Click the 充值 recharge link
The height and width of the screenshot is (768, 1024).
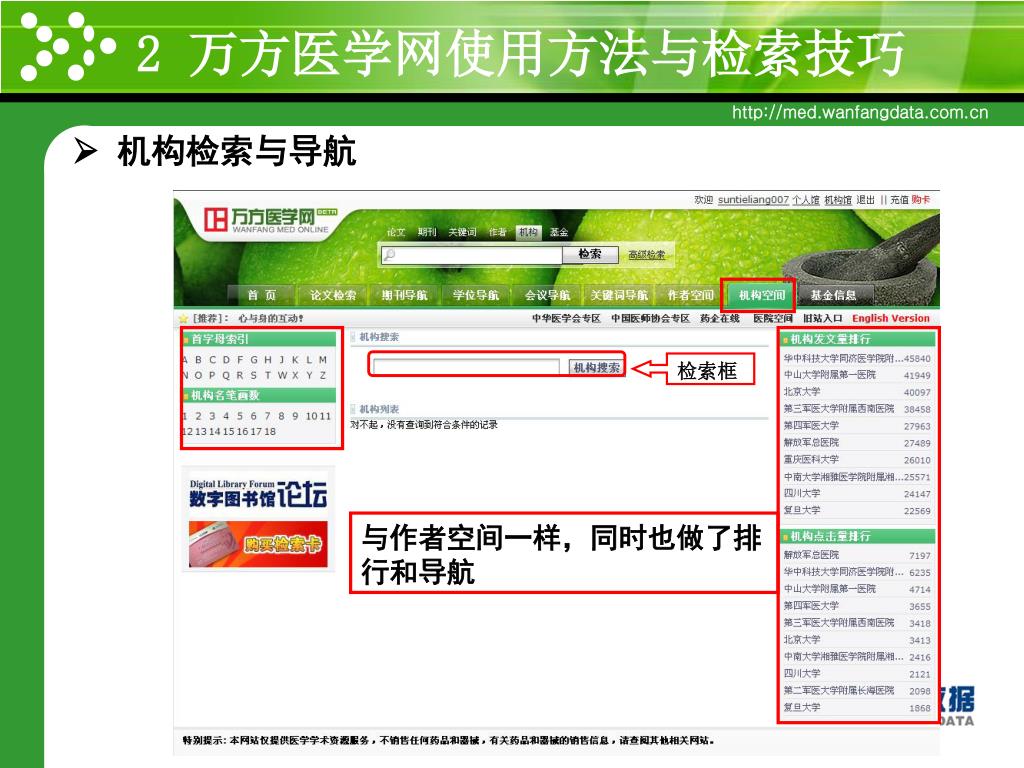tap(899, 200)
